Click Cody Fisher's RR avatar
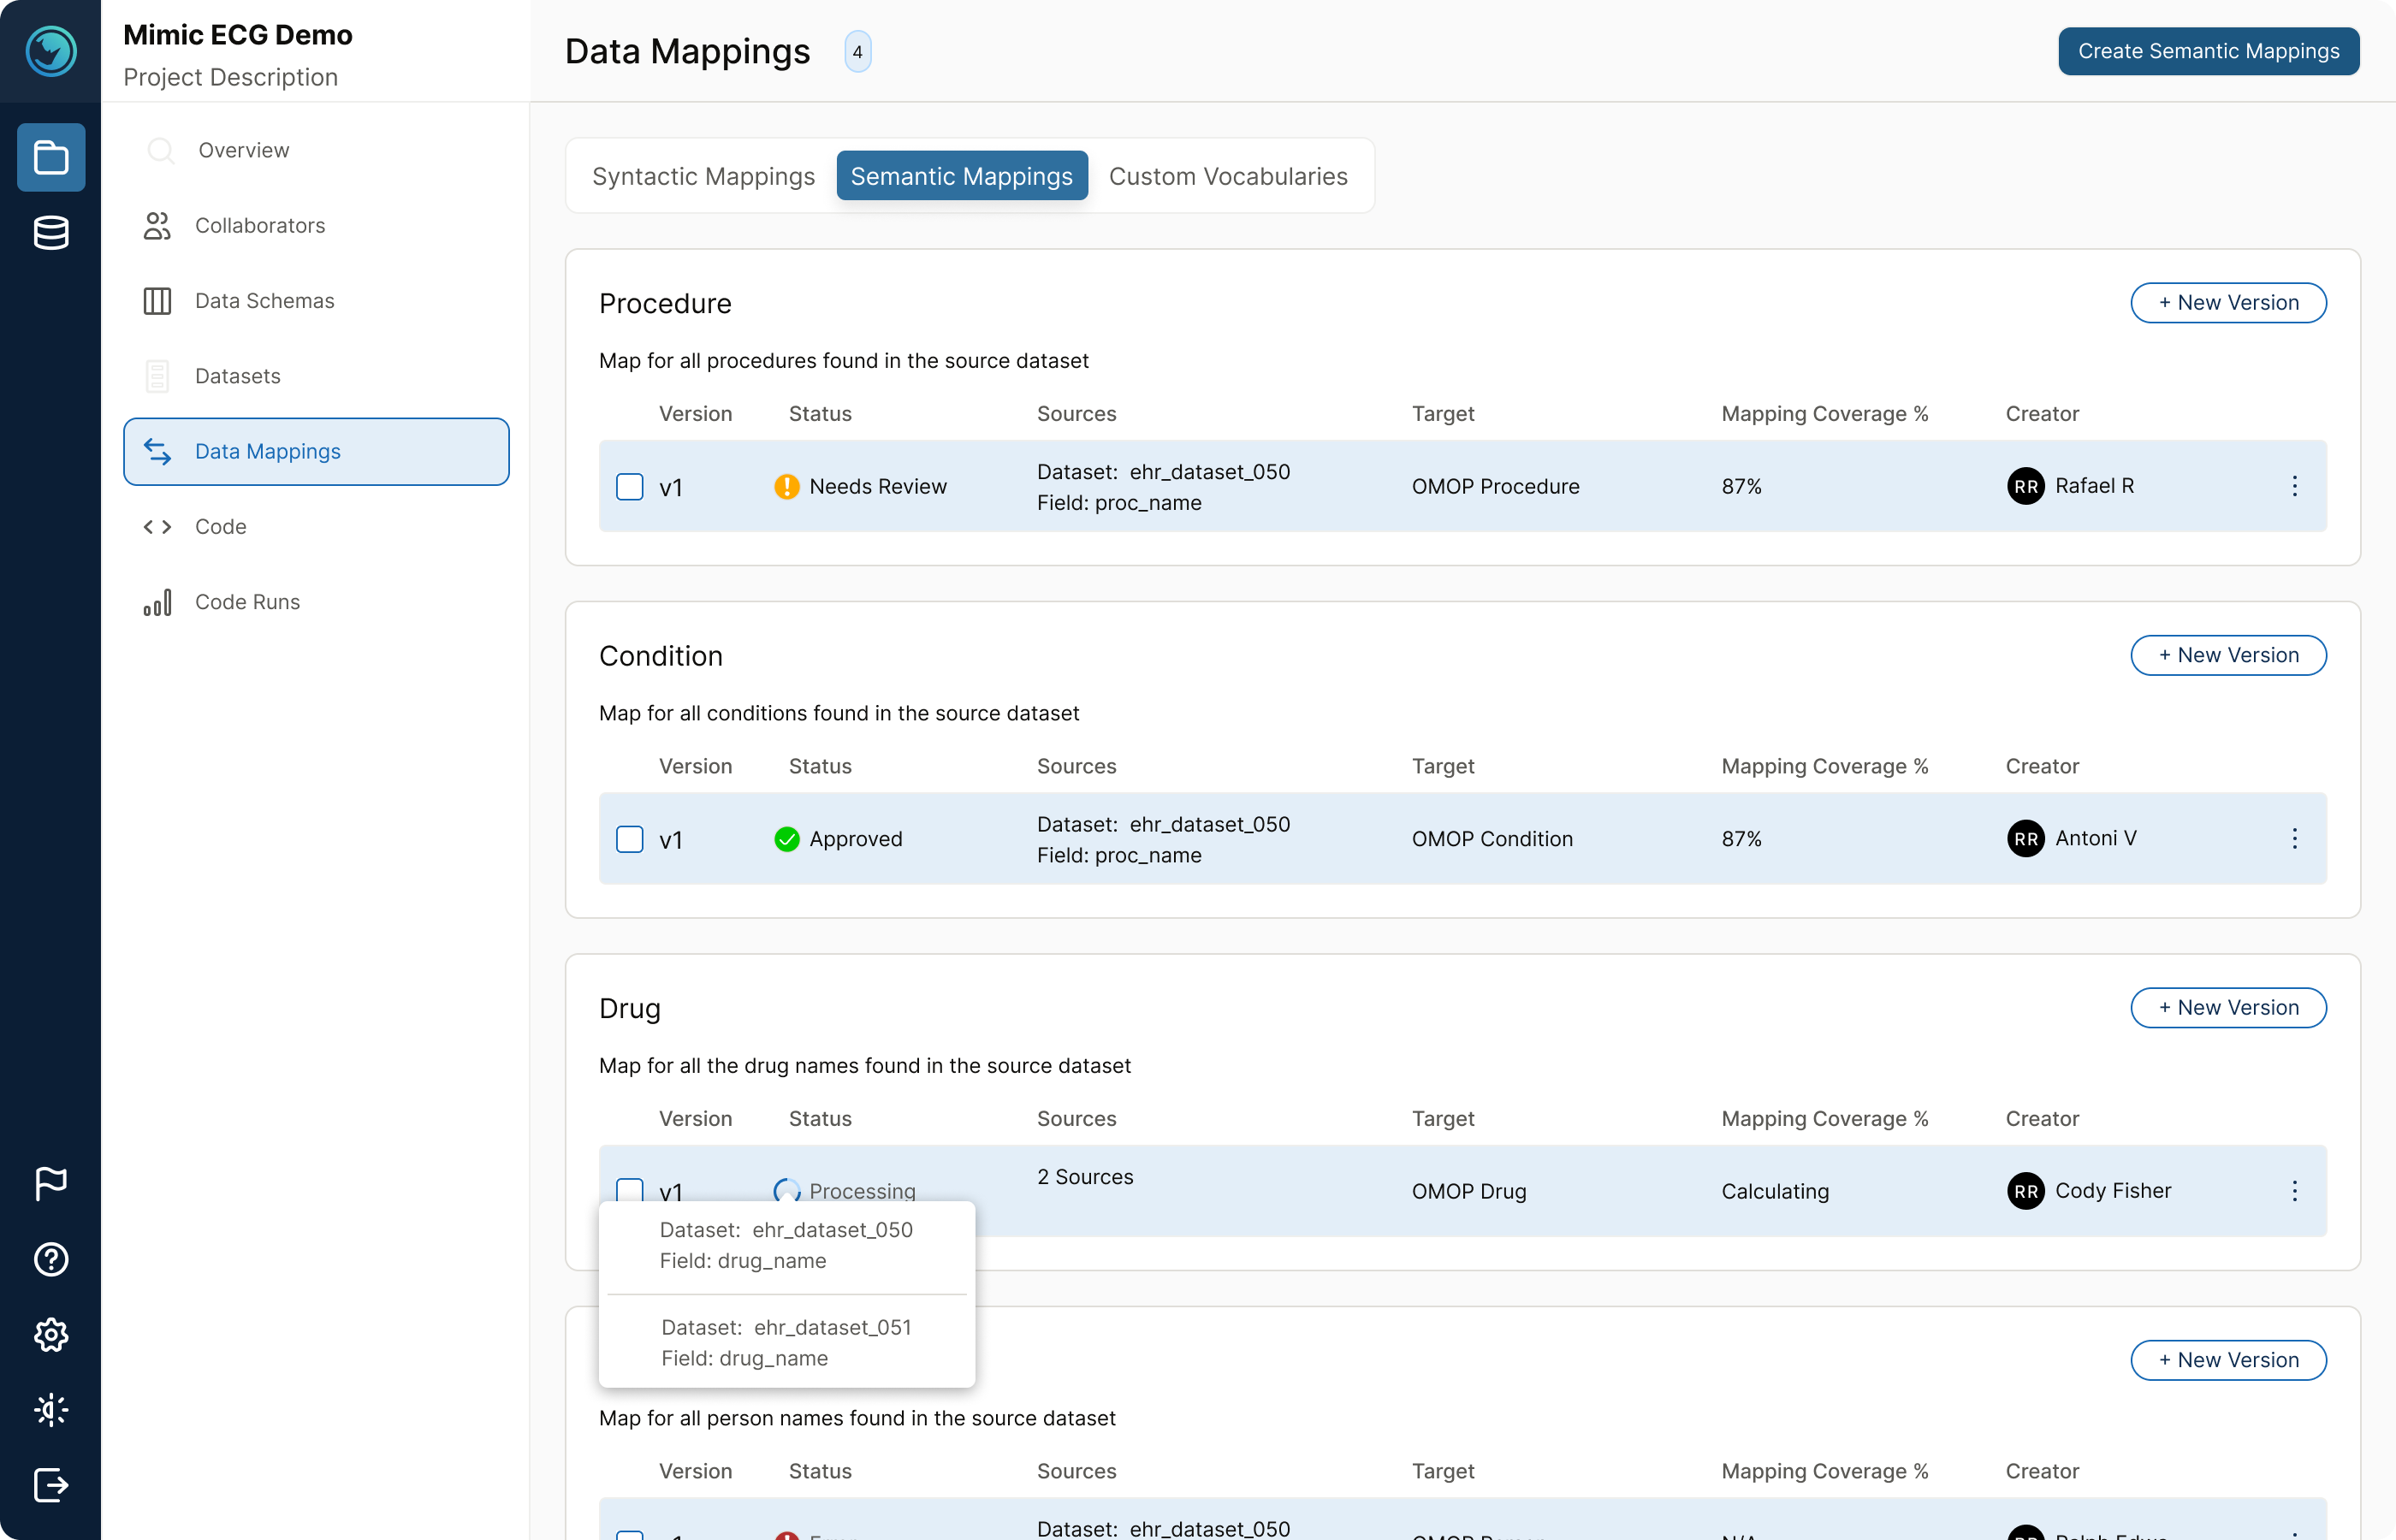This screenshot has height=1540, width=2396. click(x=2026, y=1191)
